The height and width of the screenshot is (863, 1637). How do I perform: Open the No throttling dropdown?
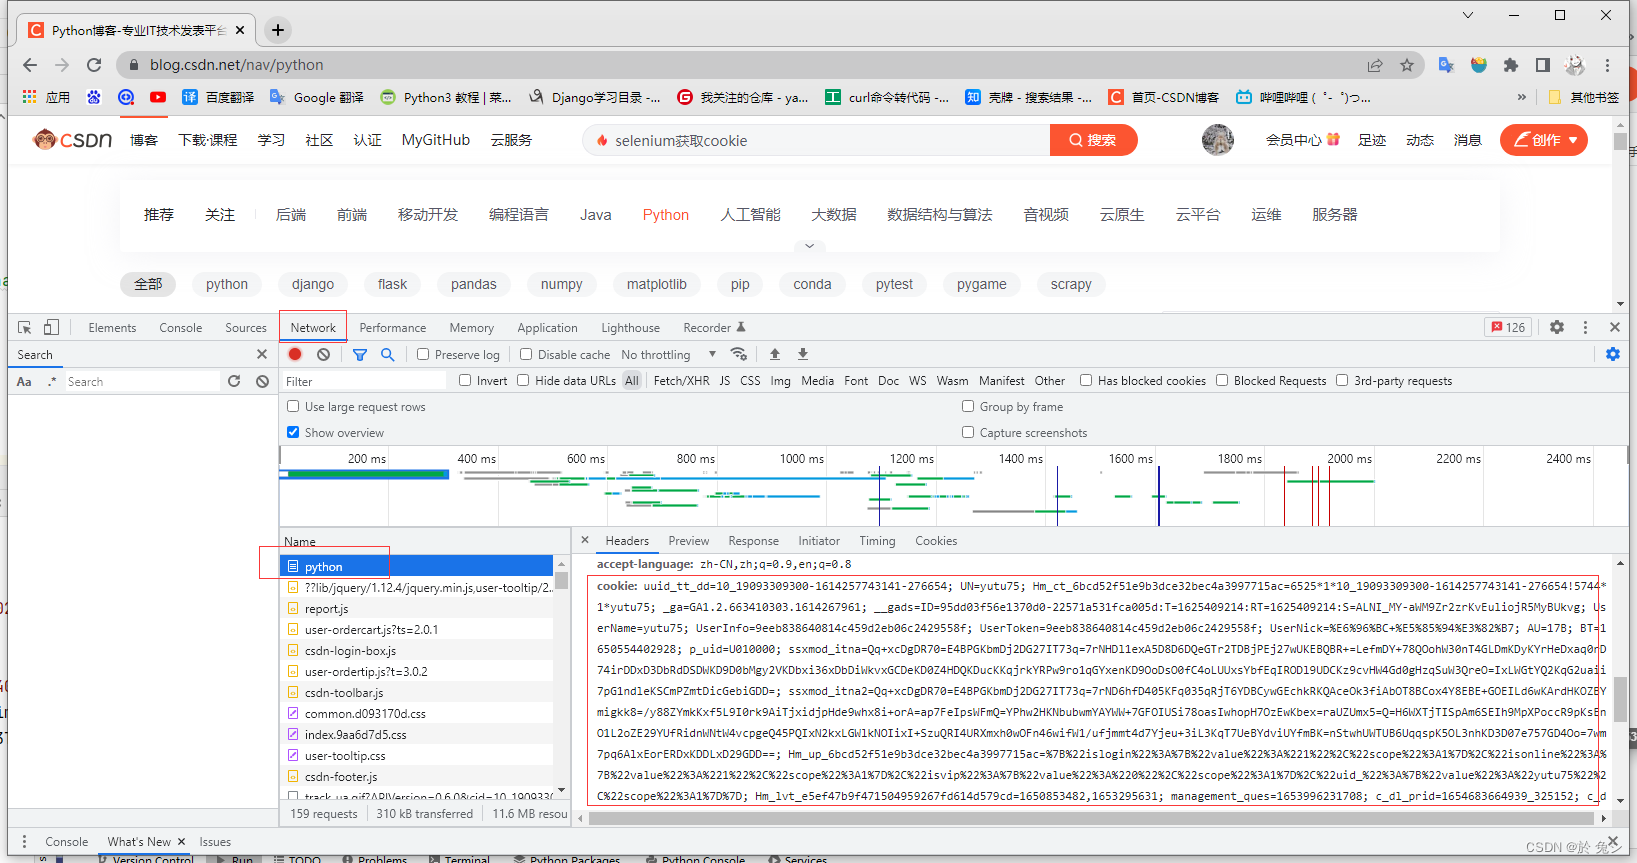click(x=668, y=354)
